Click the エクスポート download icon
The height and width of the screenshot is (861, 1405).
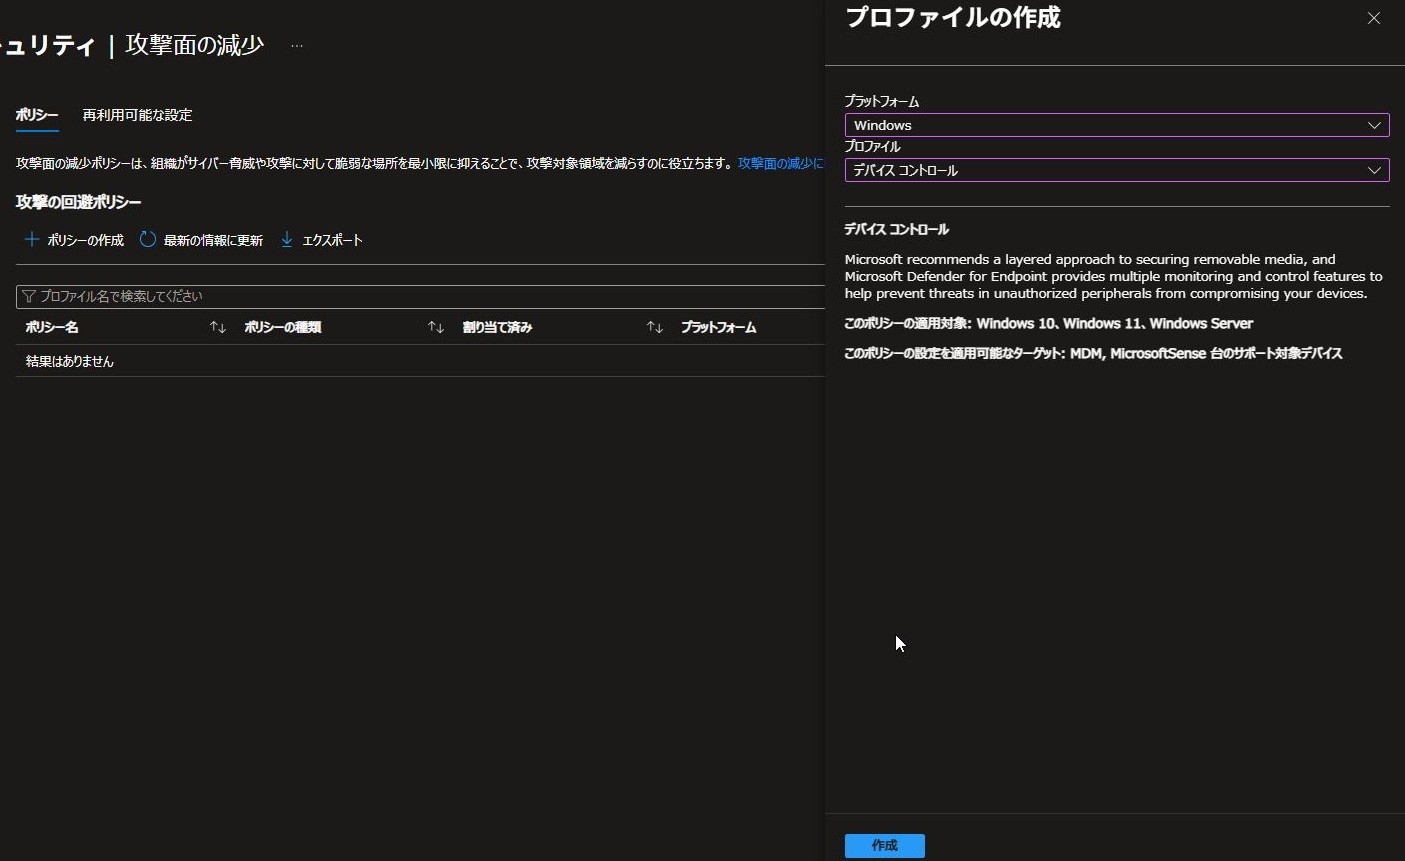287,240
